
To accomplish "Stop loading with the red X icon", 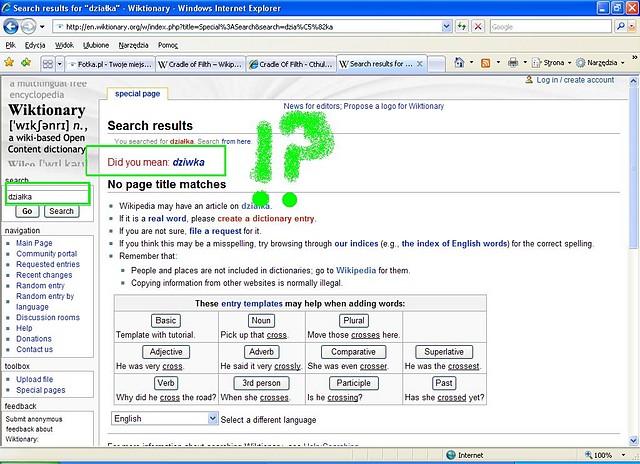I will coord(478,27).
